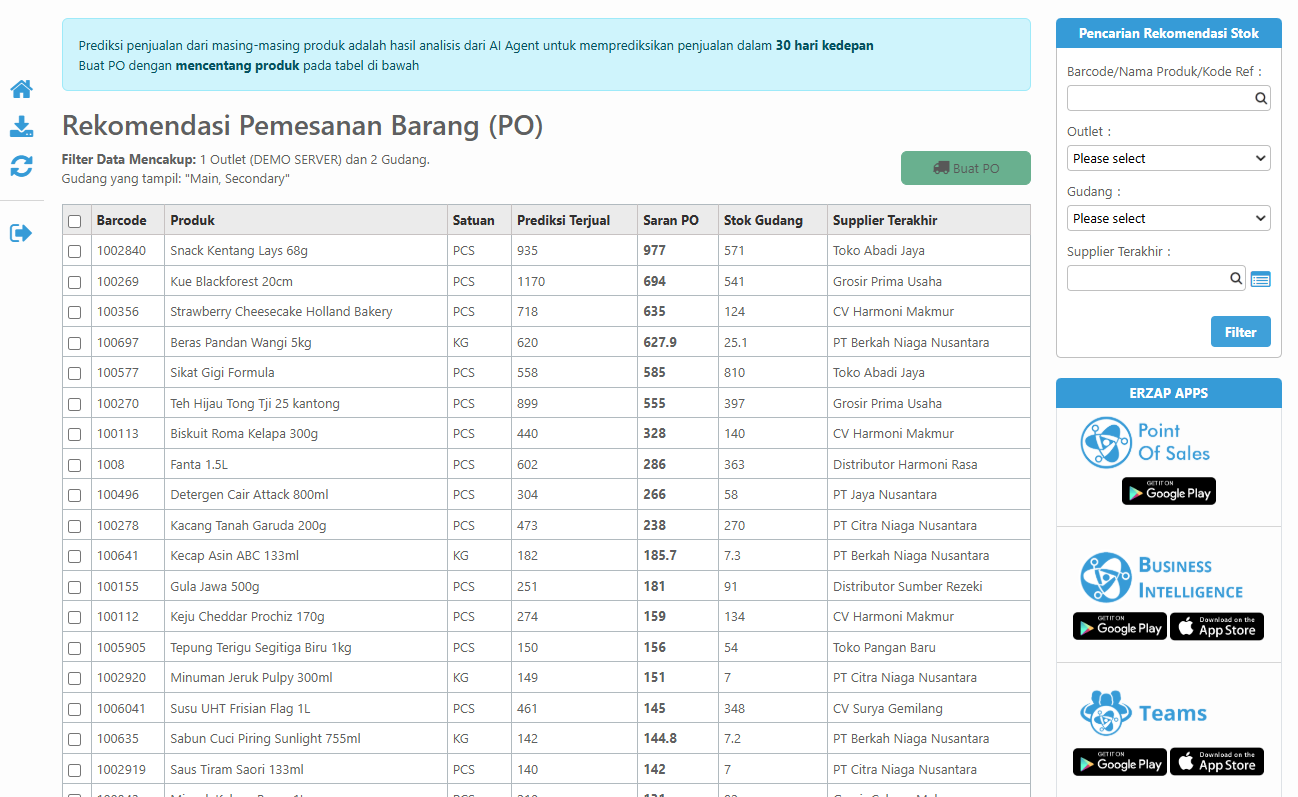Open Point Of Sales Google Play badge
The width and height of the screenshot is (1298, 797).
pos(1168,492)
